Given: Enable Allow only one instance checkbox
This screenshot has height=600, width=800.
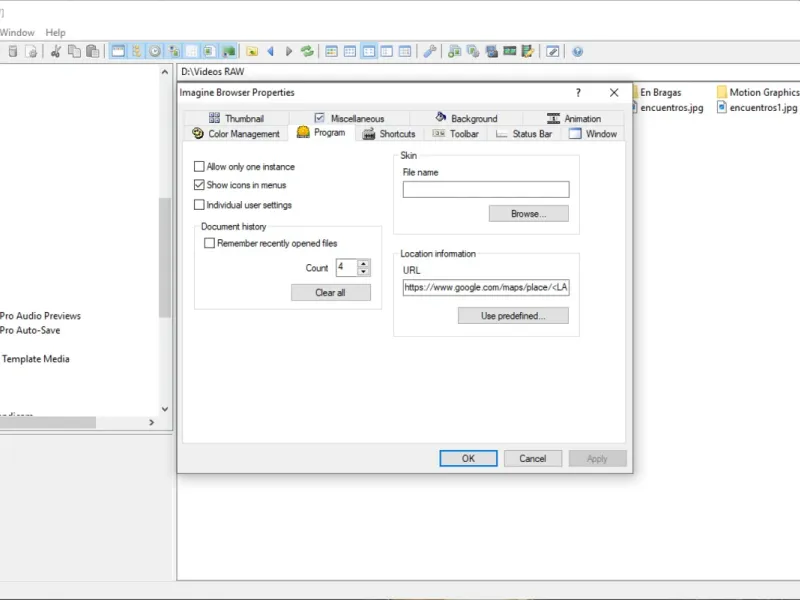Looking at the screenshot, I should (x=199, y=166).
